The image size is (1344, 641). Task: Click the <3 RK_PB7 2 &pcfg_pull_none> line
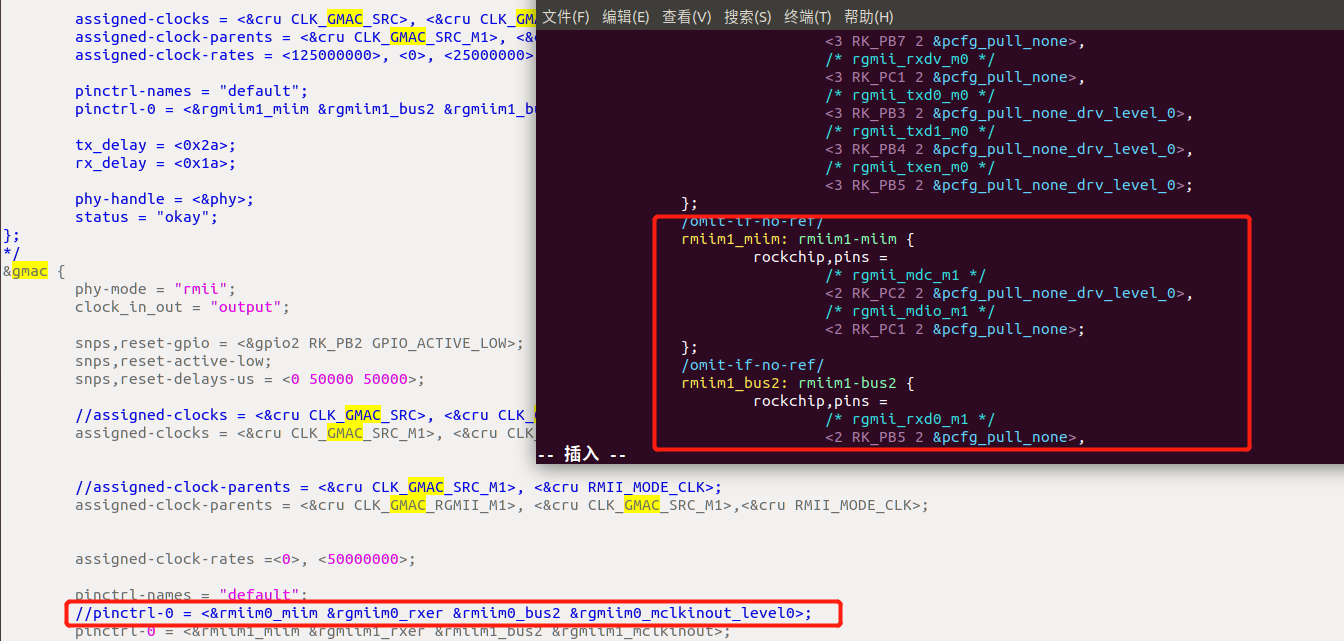click(x=955, y=41)
